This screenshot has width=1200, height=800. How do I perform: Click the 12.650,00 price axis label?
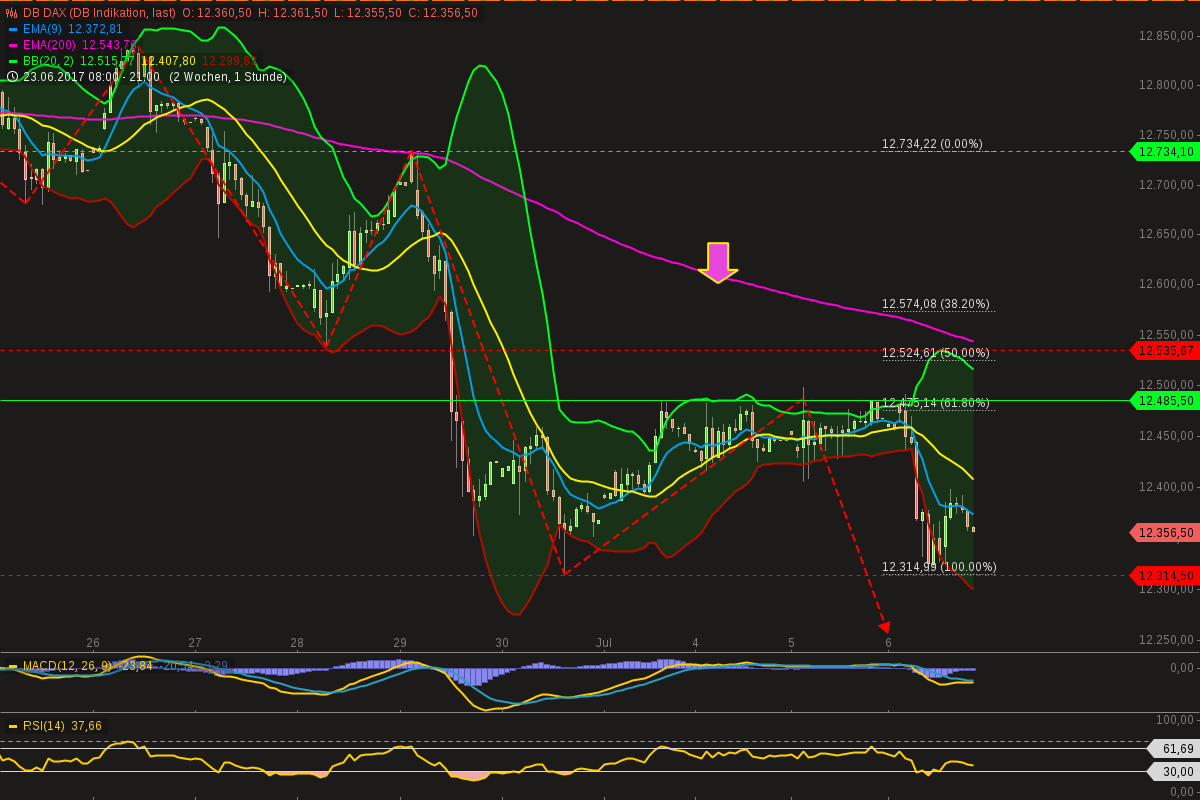1166,234
